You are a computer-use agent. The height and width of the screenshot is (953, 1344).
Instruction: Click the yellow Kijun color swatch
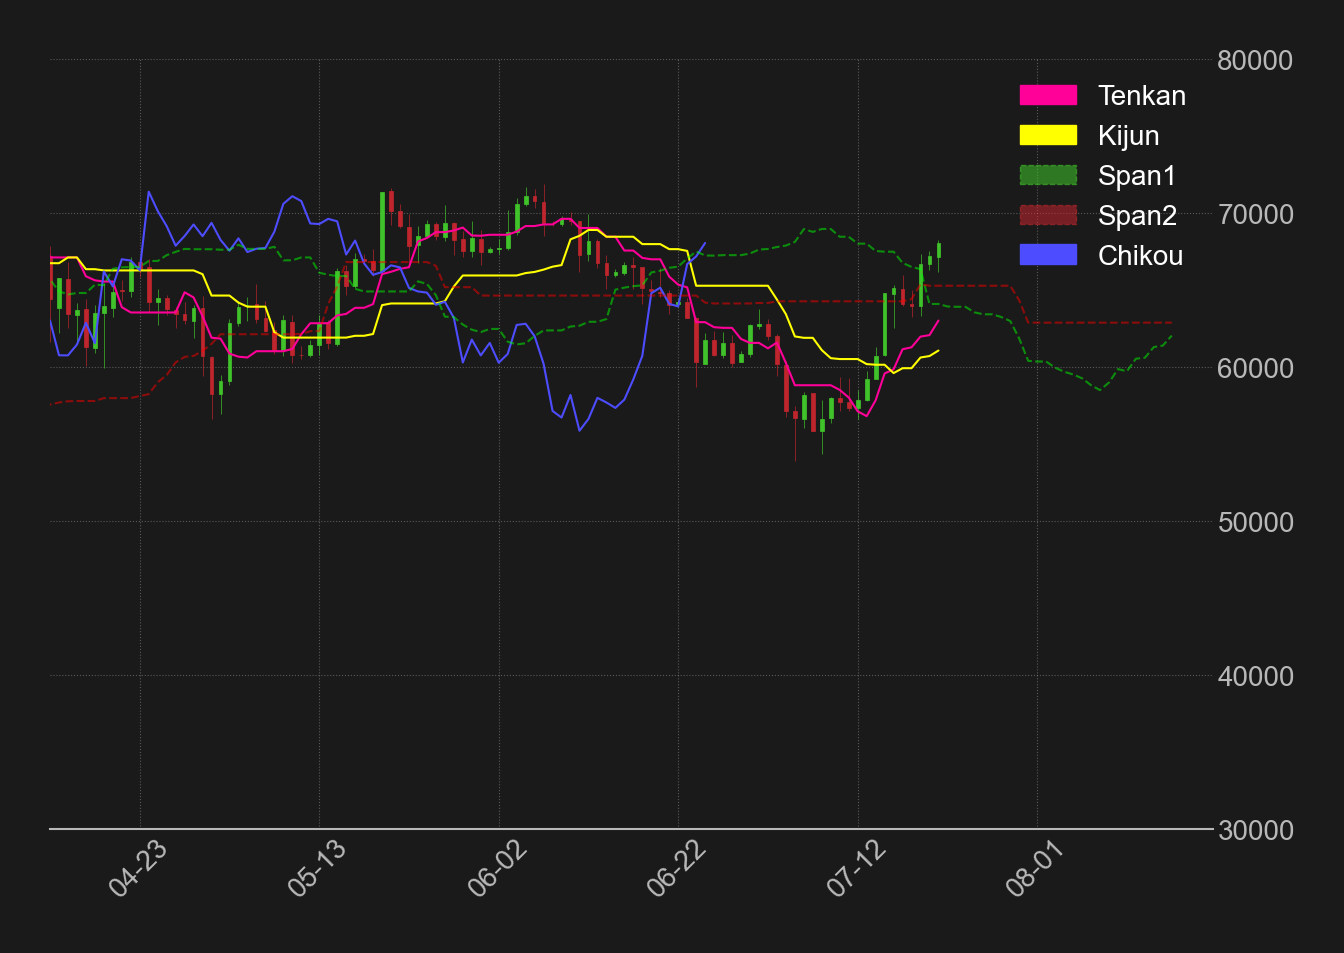(x=1048, y=135)
